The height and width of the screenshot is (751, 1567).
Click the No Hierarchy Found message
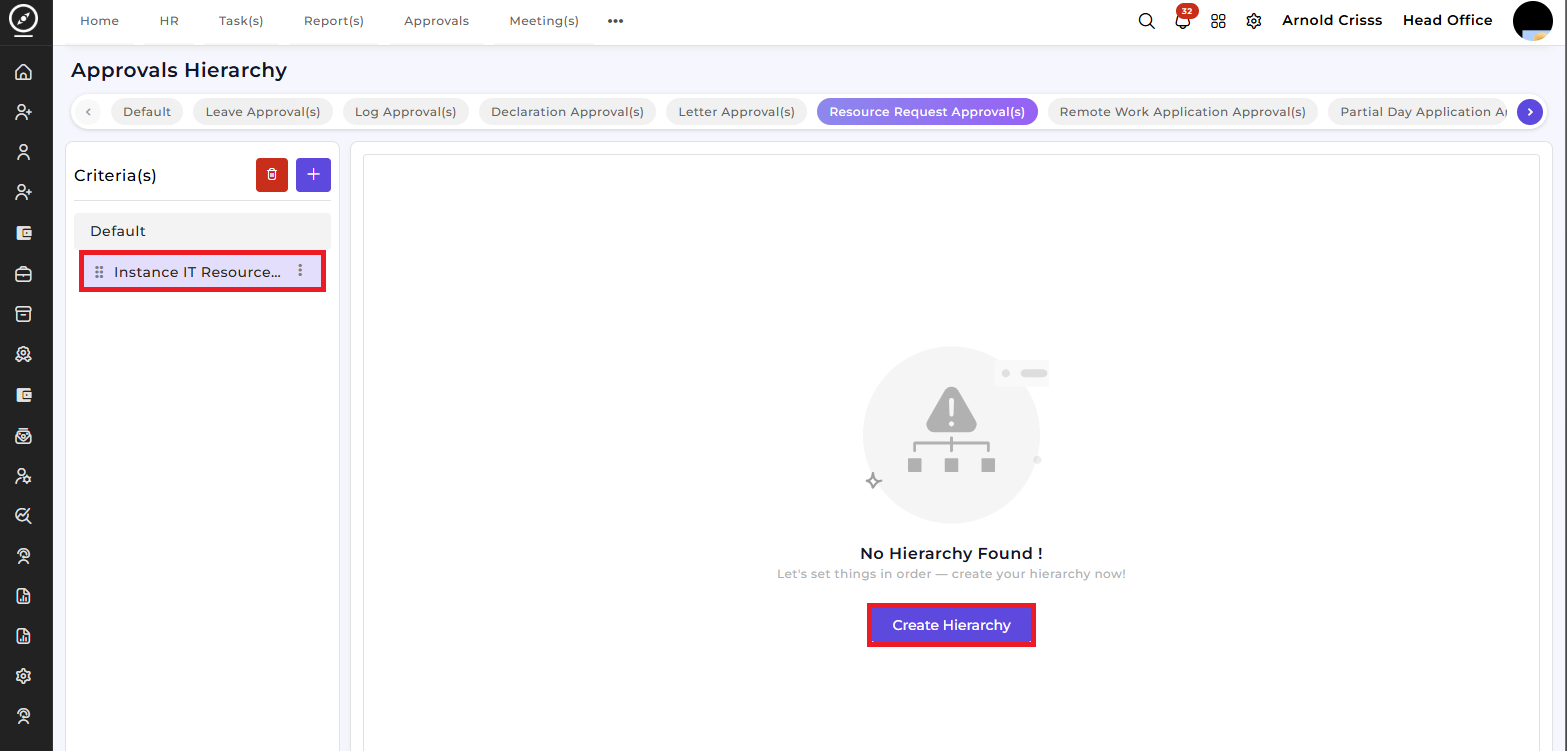pyautogui.click(x=951, y=553)
